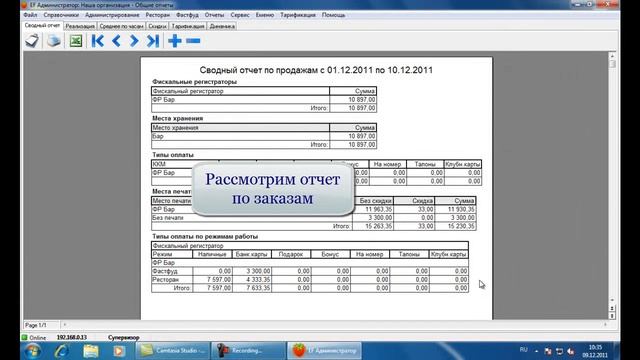Export report to Excel with green icon
This screenshot has width=640, height=360.
pos(76,41)
